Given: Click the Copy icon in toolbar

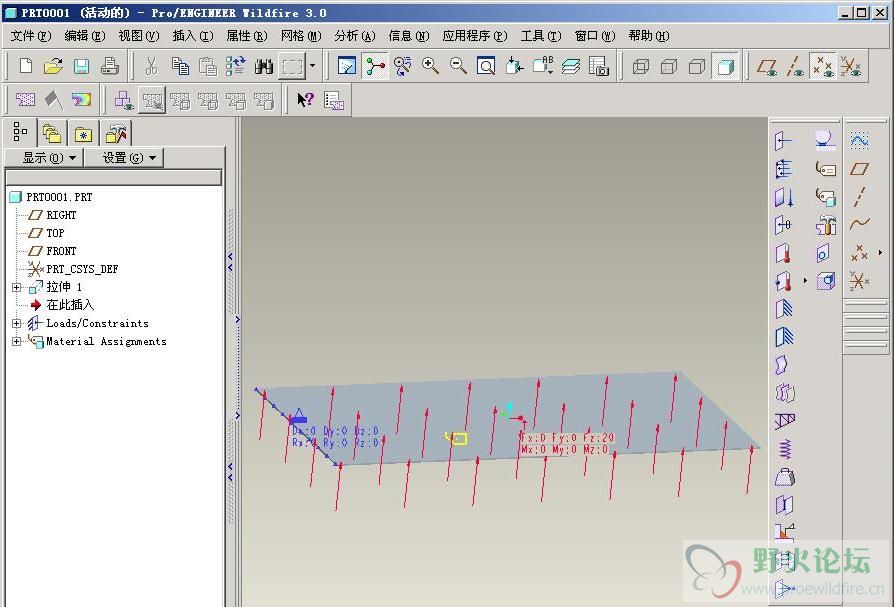Looking at the screenshot, I should click(x=180, y=66).
